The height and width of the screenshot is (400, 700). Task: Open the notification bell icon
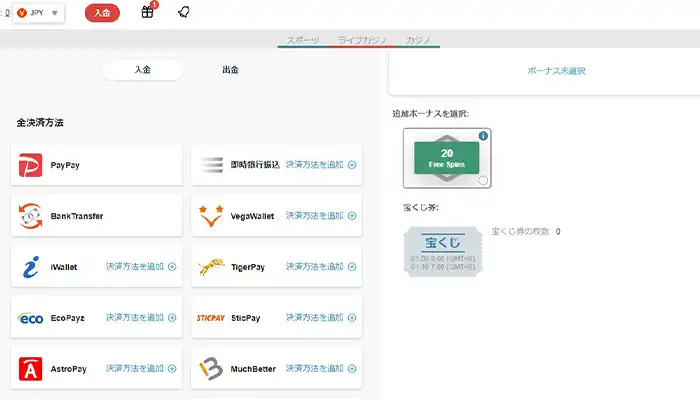pyautogui.click(x=183, y=12)
